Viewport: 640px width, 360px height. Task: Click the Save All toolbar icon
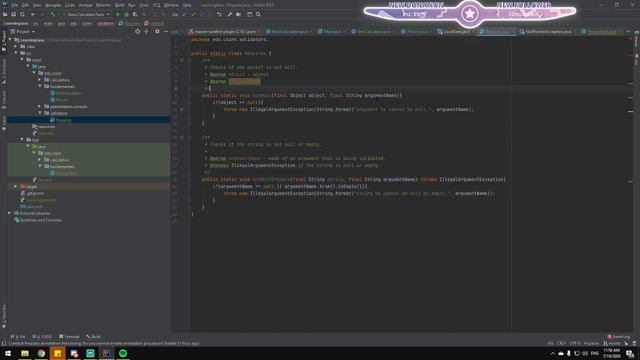tap(13, 14)
